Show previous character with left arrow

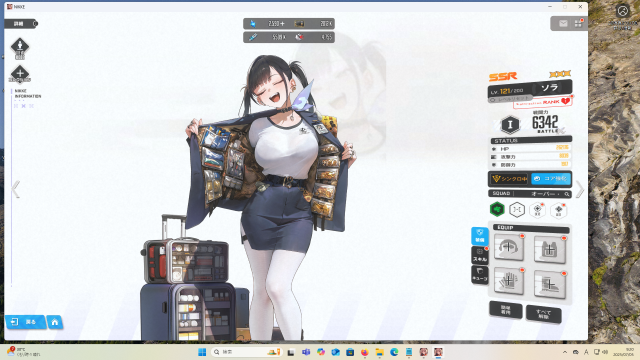[16, 190]
